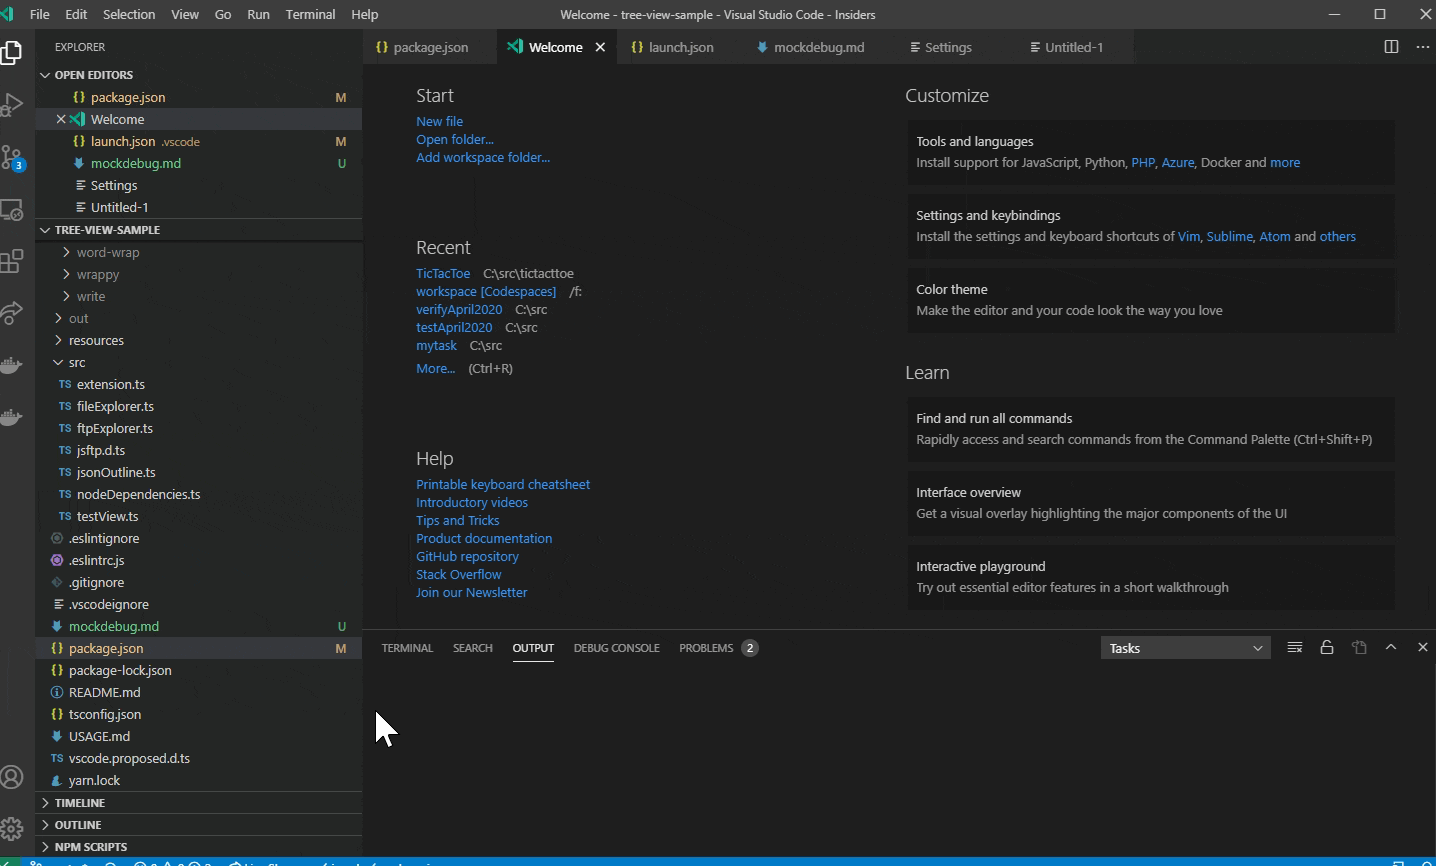Toggle the editor split layout icon
Viewport: 1436px width, 866px height.
pyautogui.click(x=1391, y=46)
